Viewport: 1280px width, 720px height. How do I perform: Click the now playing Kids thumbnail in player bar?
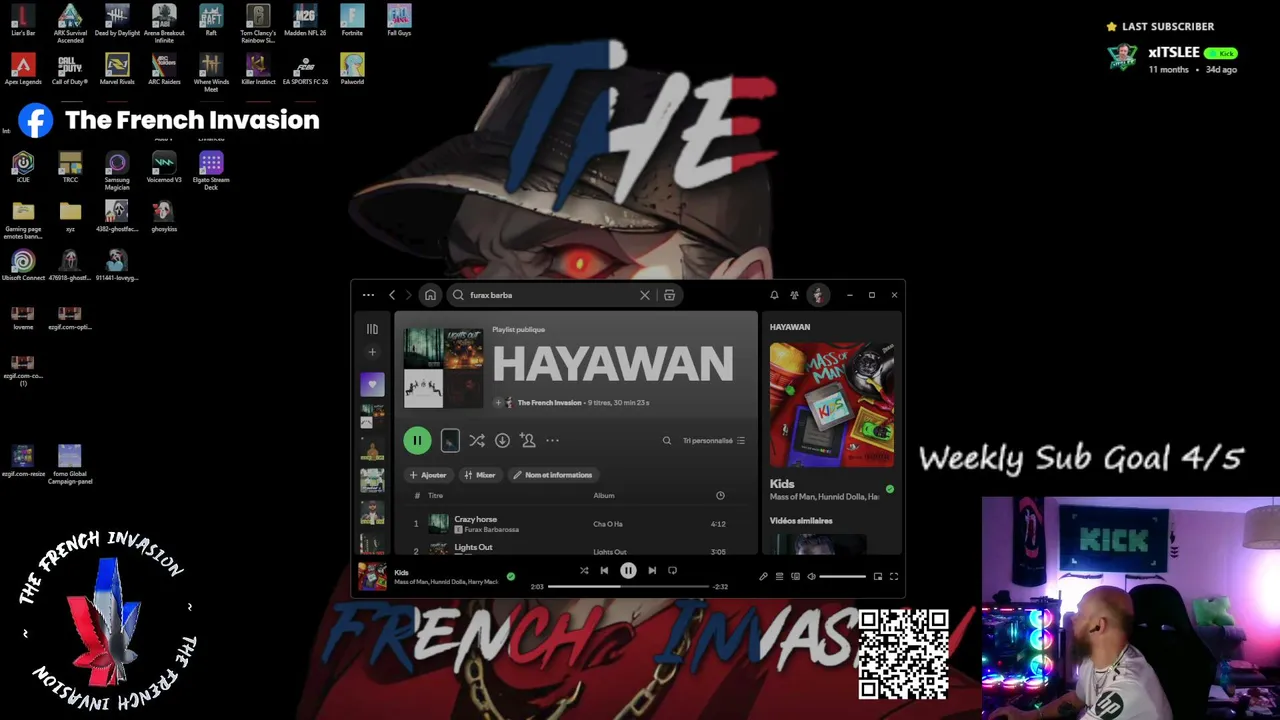372,576
